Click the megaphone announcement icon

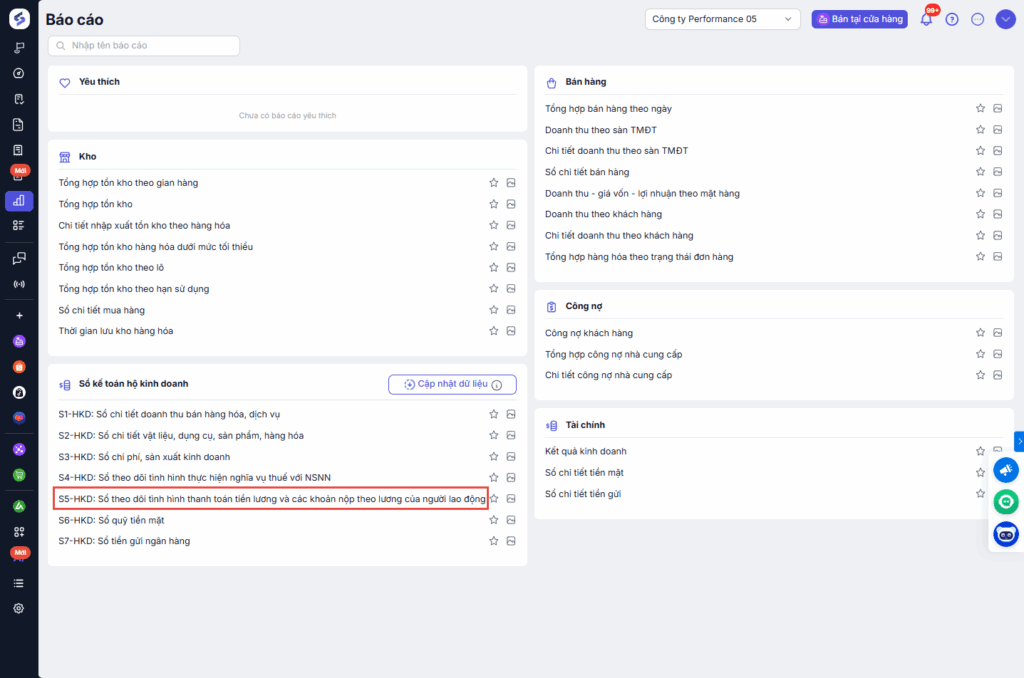[x=1006, y=470]
